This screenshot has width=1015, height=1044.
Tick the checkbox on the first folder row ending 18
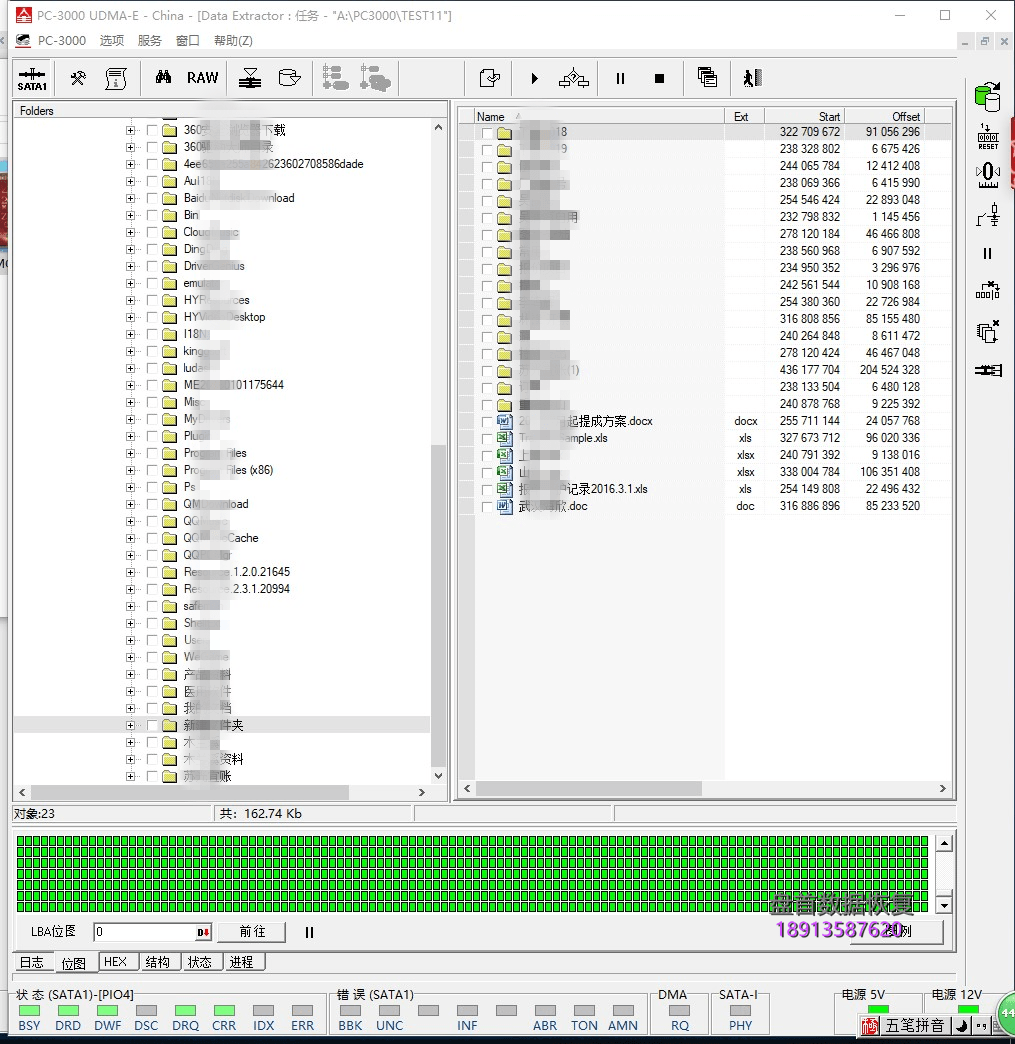tap(487, 132)
